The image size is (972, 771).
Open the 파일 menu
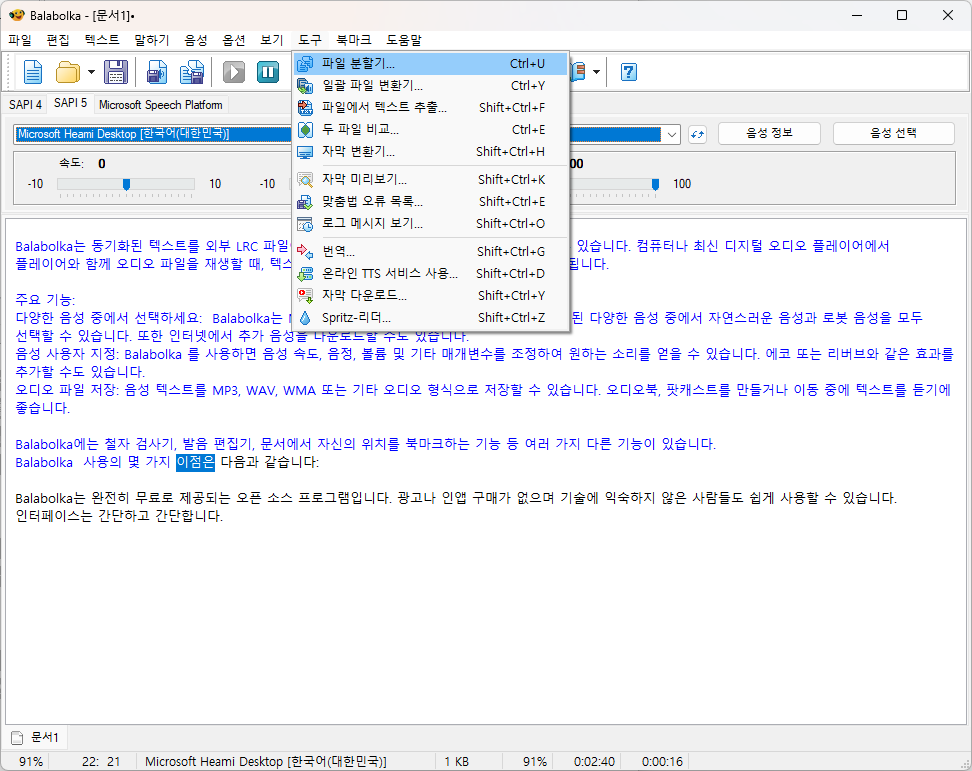(20, 40)
